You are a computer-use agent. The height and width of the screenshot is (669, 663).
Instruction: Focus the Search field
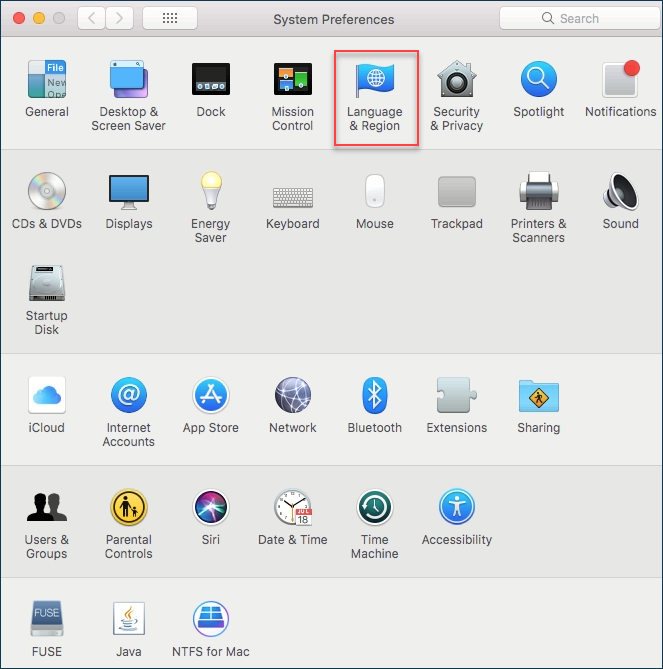[579, 18]
